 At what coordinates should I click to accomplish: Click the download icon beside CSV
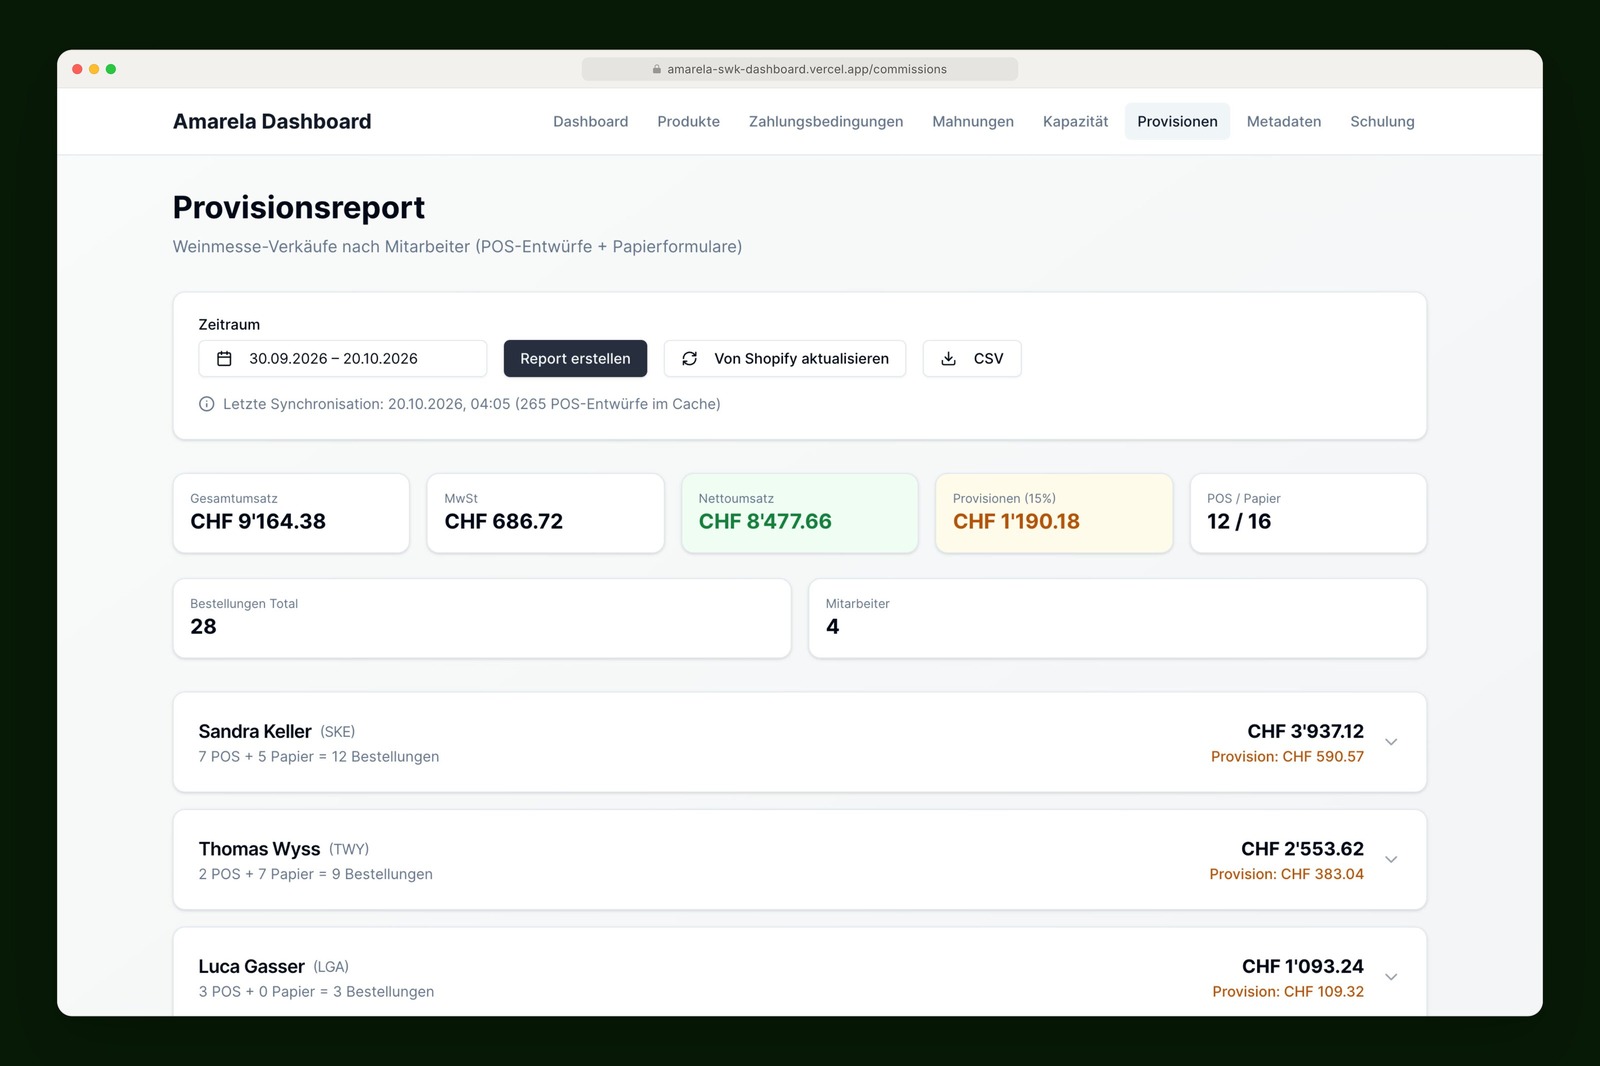click(949, 358)
